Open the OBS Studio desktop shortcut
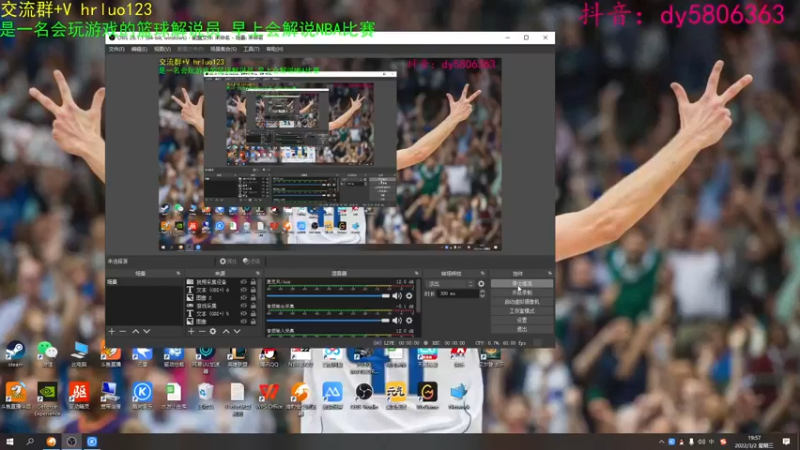 coord(364,396)
